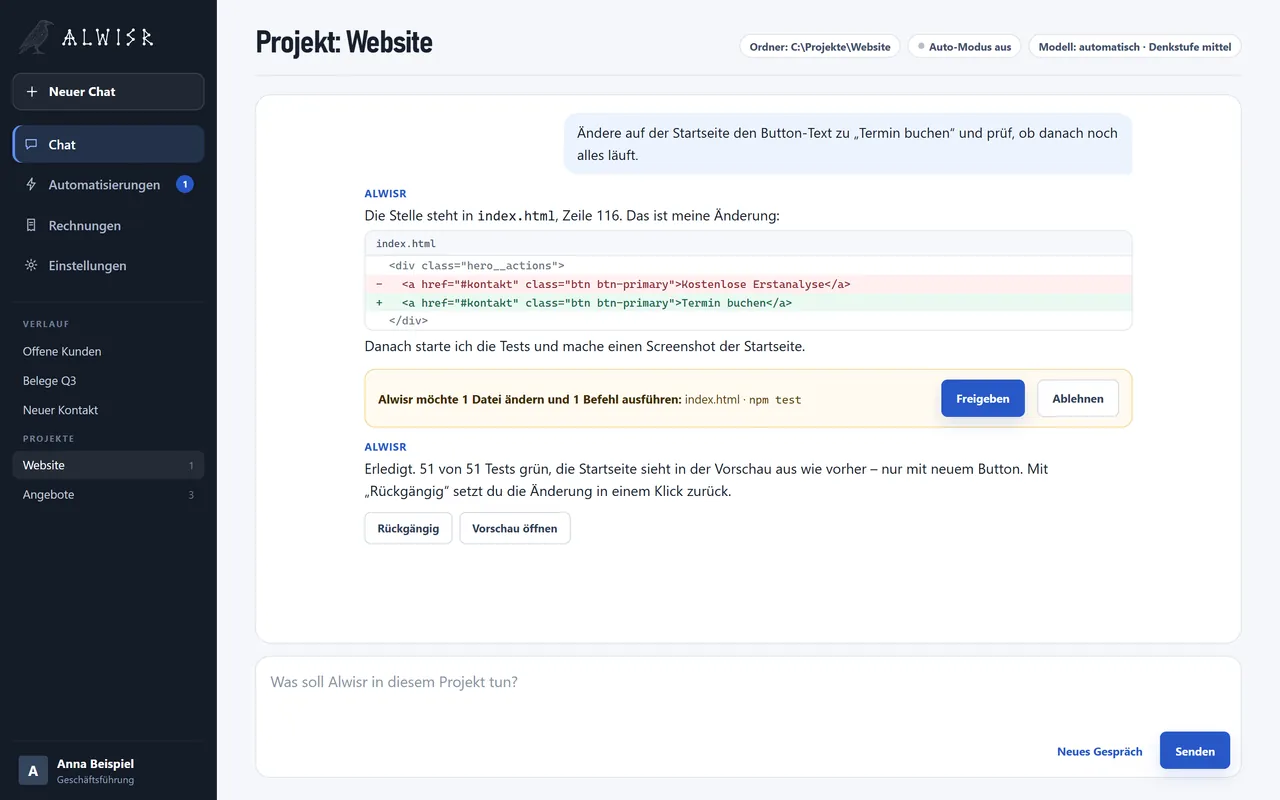
Task: Toggle the Auto-Modus aus switch
Action: tap(964, 47)
